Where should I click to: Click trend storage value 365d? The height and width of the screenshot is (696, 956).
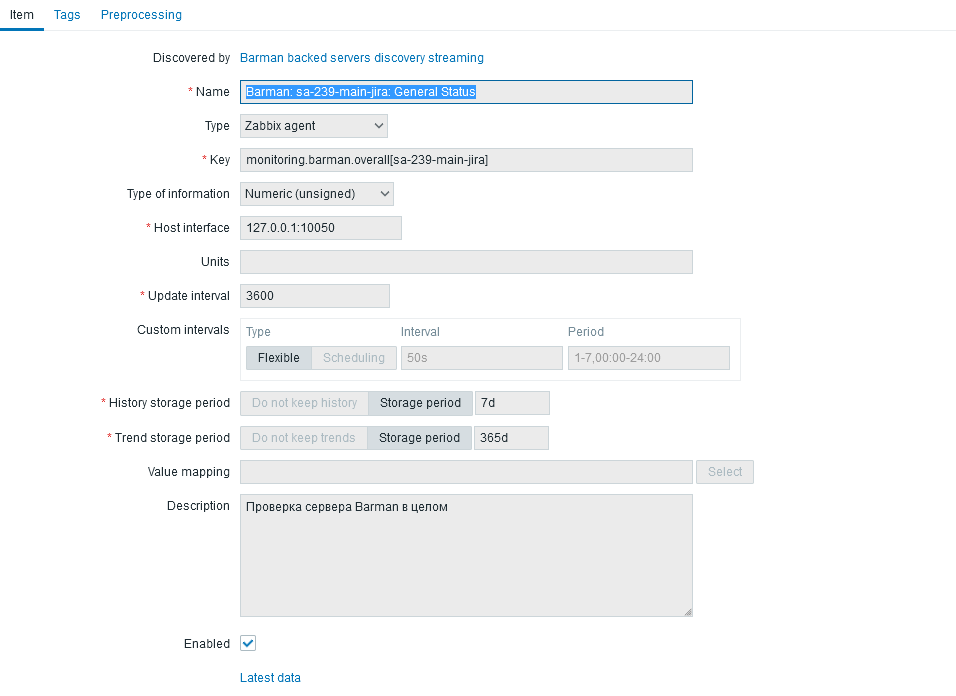tap(511, 438)
